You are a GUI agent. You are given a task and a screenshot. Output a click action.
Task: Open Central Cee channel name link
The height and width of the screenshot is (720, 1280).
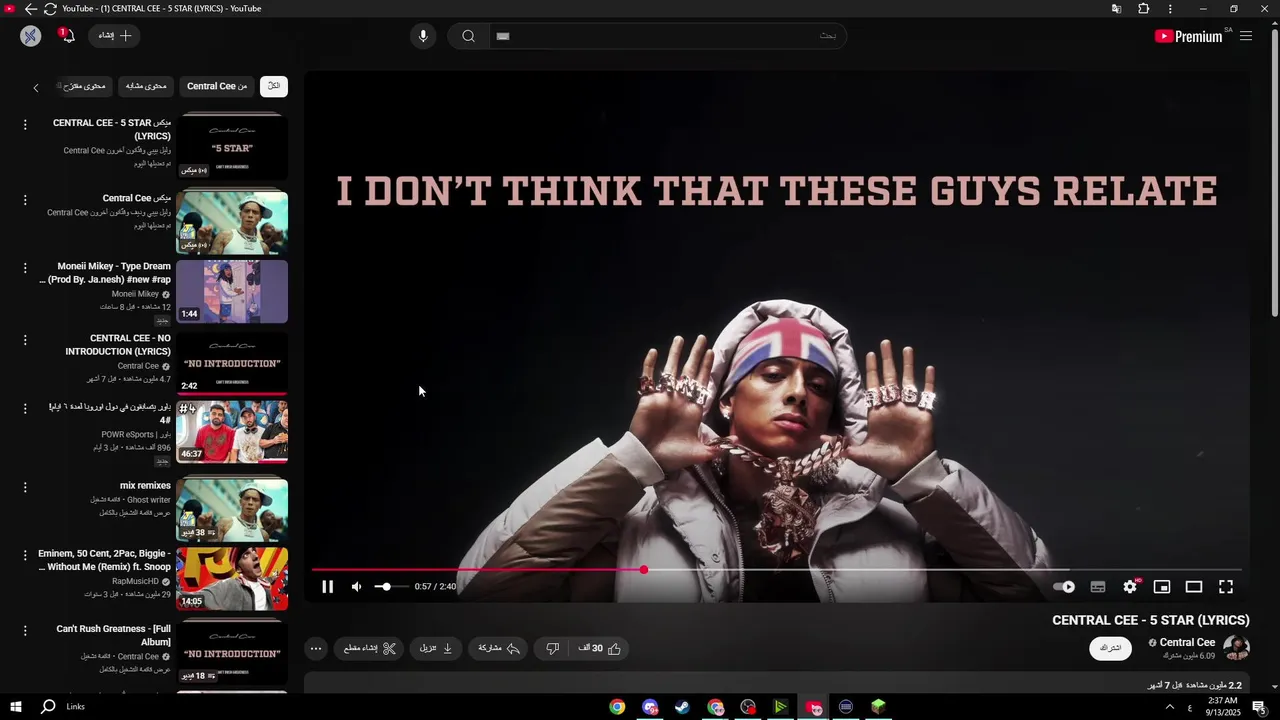[1187, 642]
